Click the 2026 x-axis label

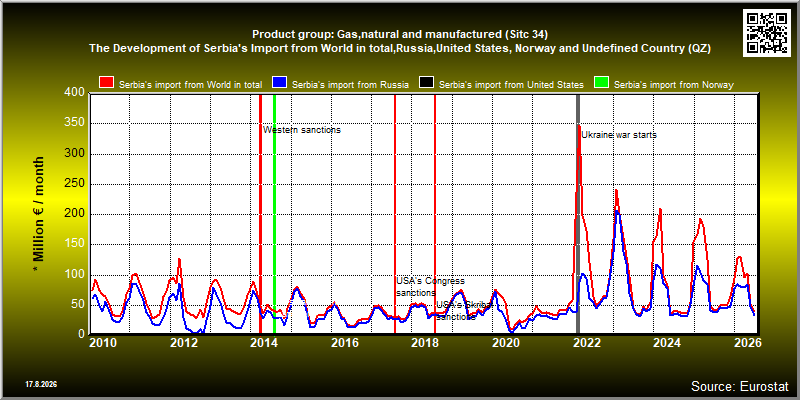[x=748, y=343]
